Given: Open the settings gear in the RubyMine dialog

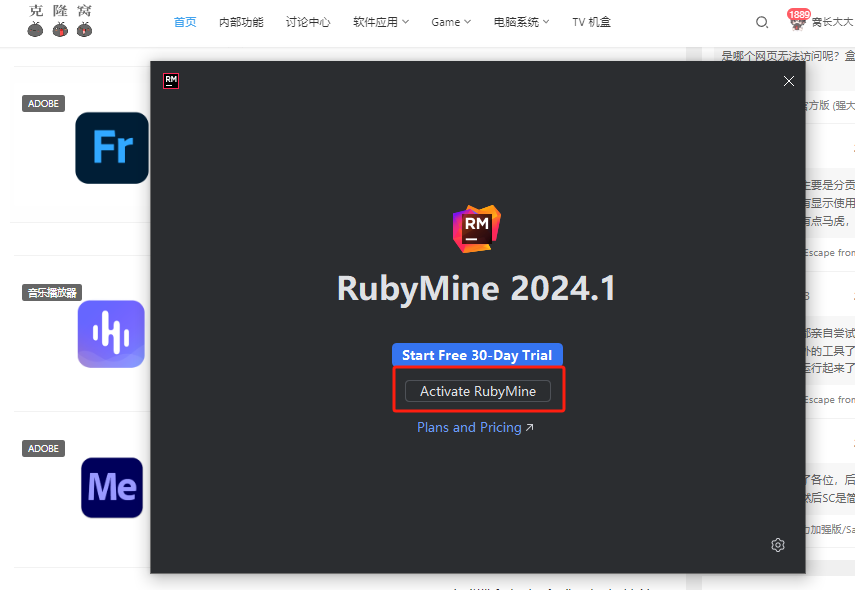Looking at the screenshot, I should pyautogui.click(x=778, y=545).
